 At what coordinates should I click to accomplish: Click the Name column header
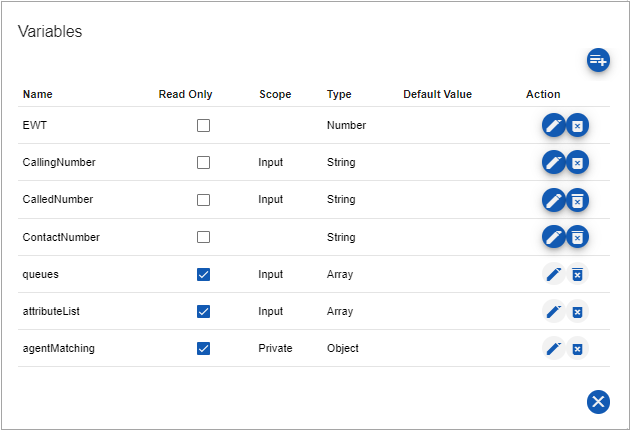click(37, 94)
